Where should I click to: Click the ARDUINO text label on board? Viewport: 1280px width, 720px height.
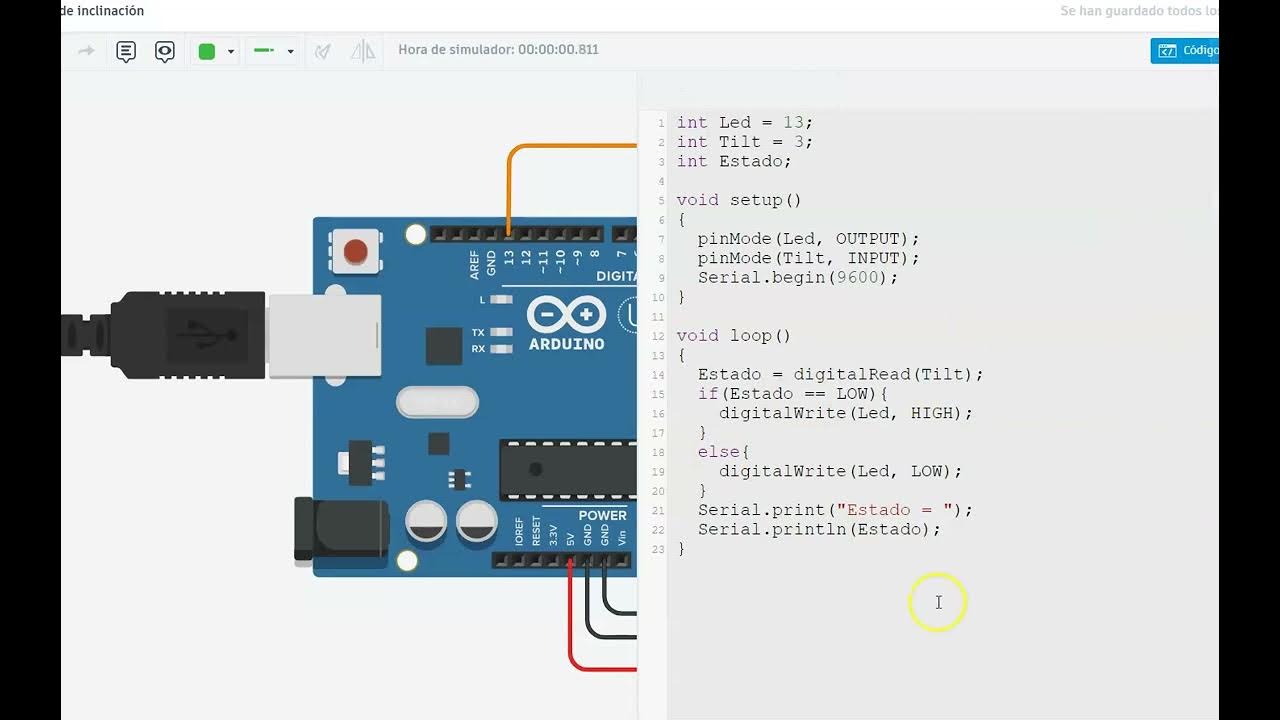pos(566,344)
